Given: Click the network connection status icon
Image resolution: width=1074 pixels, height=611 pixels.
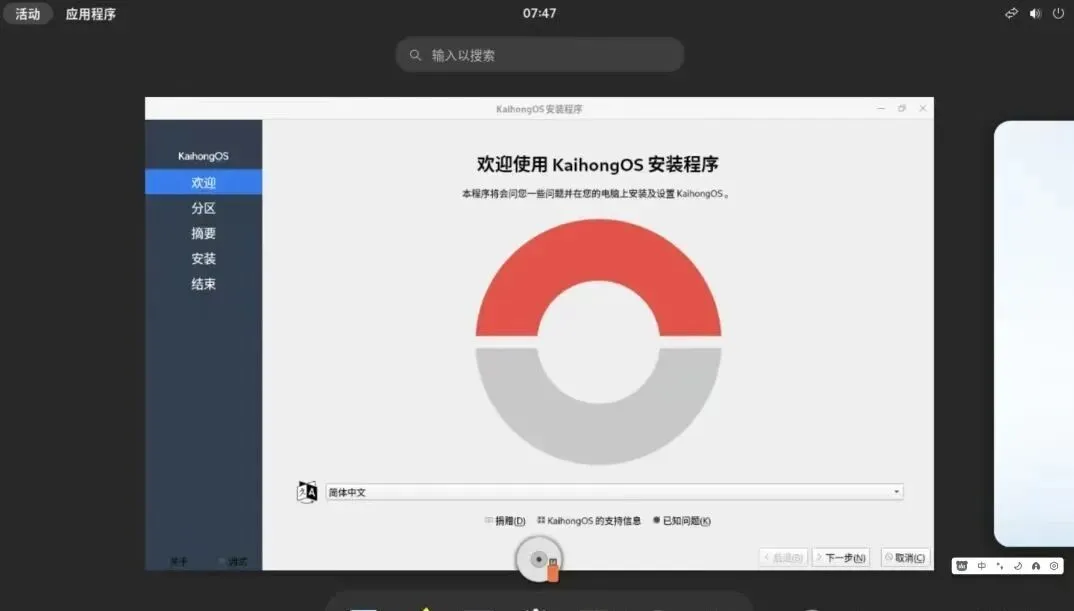Looking at the screenshot, I should click(1011, 14).
